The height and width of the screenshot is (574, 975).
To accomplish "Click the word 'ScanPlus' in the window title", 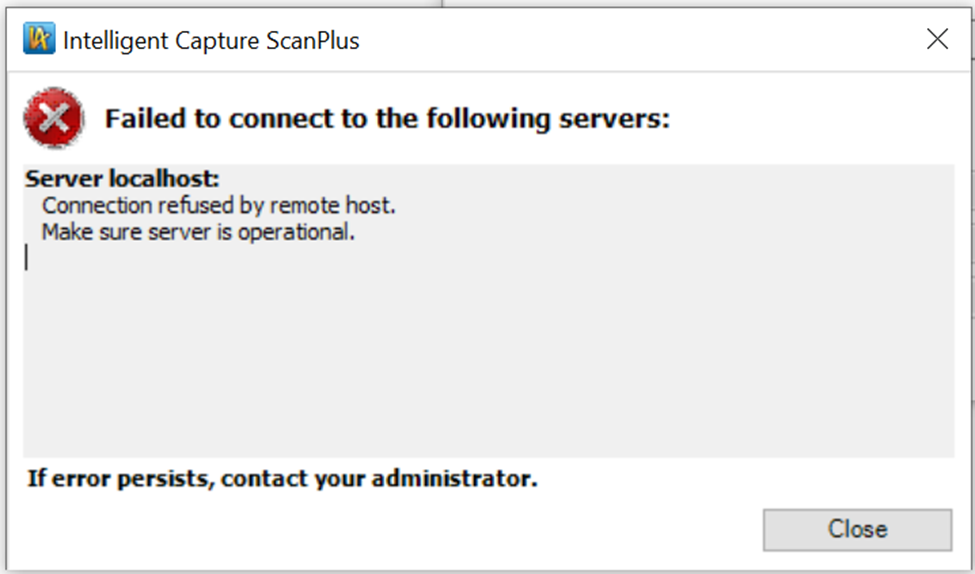I will (x=313, y=41).
